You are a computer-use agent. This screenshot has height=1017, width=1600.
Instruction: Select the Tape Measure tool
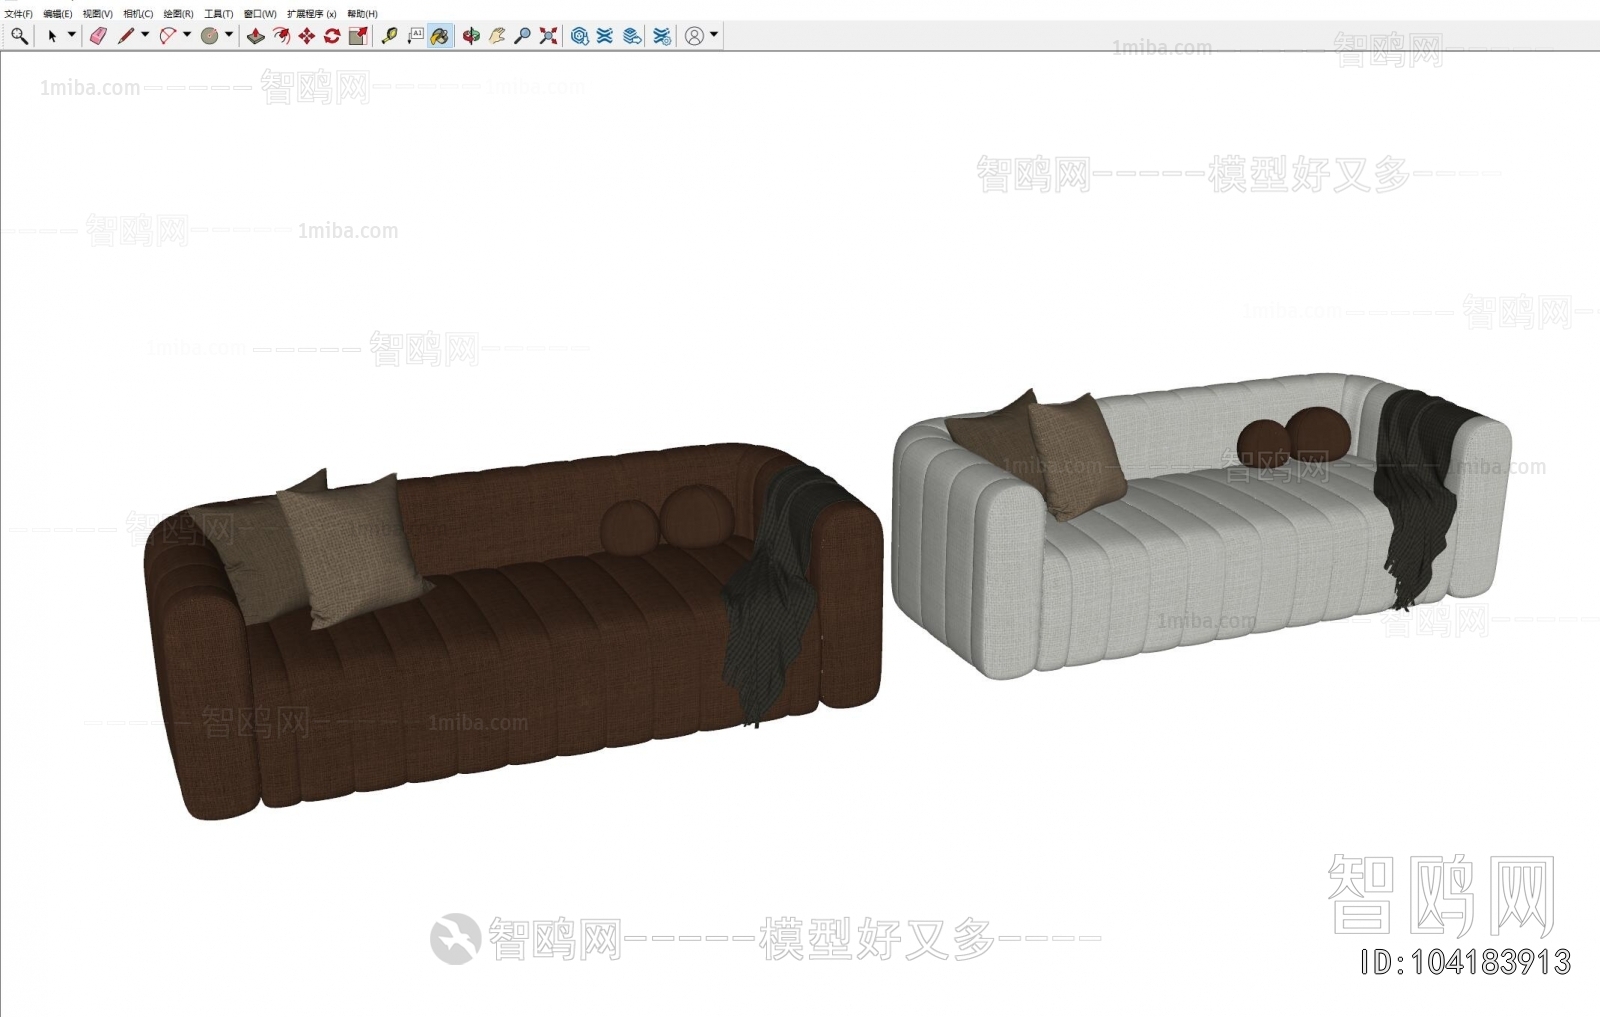pyautogui.click(x=390, y=36)
